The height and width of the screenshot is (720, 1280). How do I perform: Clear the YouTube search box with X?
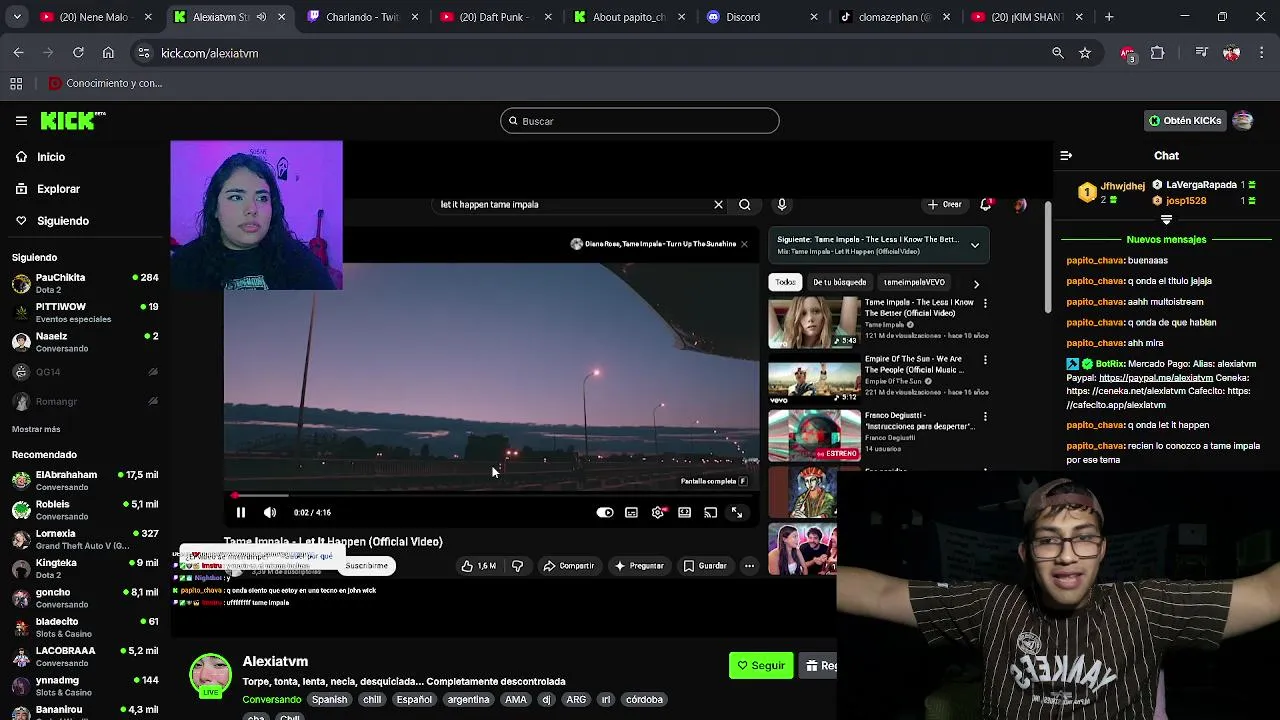pos(718,204)
